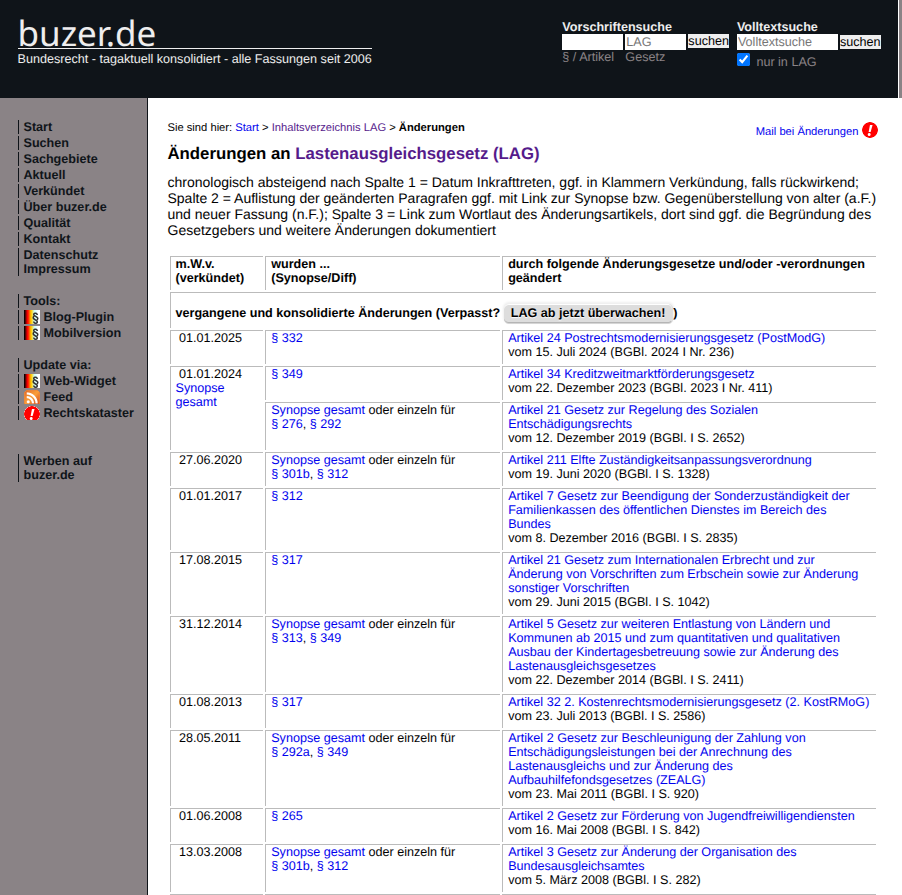Click the 'Mail bei Änderungen' link
The width and height of the screenshot is (902, 895).
pyautogui.click(x=807, y=131)
